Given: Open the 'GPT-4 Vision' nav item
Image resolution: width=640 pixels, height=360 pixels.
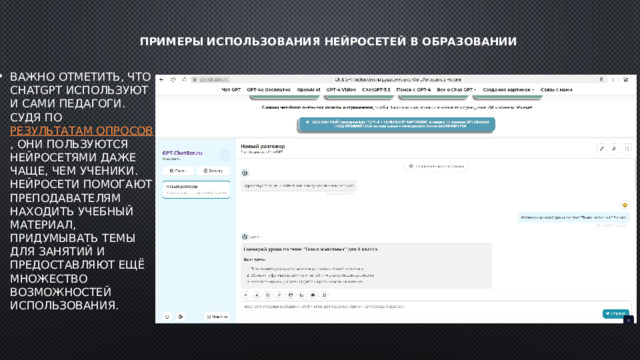Looking at the screenshot, I should (x=341, y=90).
